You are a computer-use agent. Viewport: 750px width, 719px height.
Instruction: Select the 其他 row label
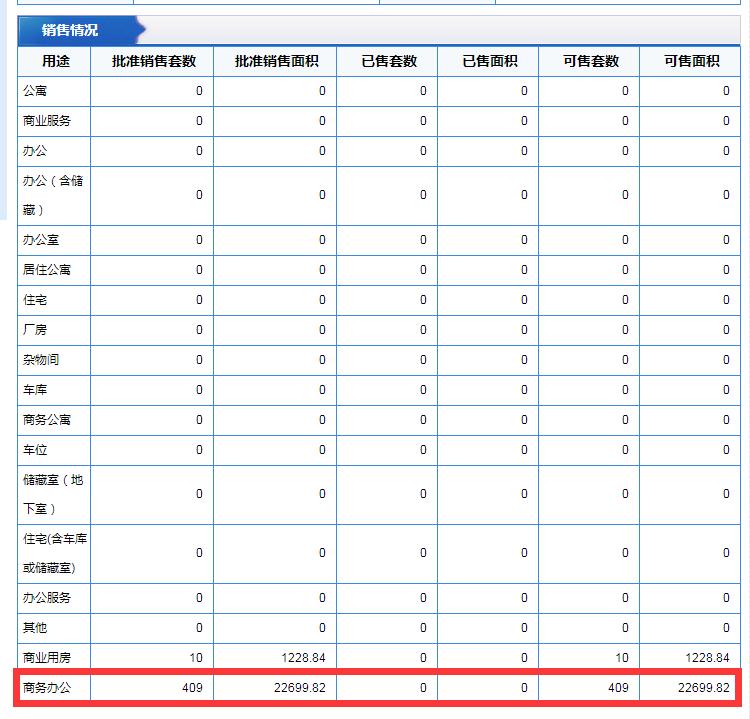point(35,628)
